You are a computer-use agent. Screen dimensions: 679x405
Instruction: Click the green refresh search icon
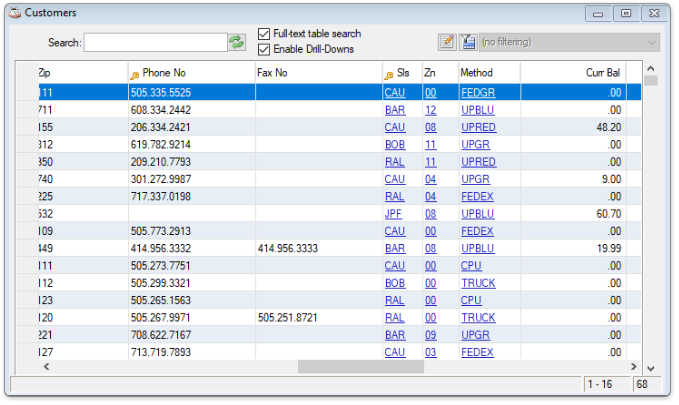click(x=237, y=42)
